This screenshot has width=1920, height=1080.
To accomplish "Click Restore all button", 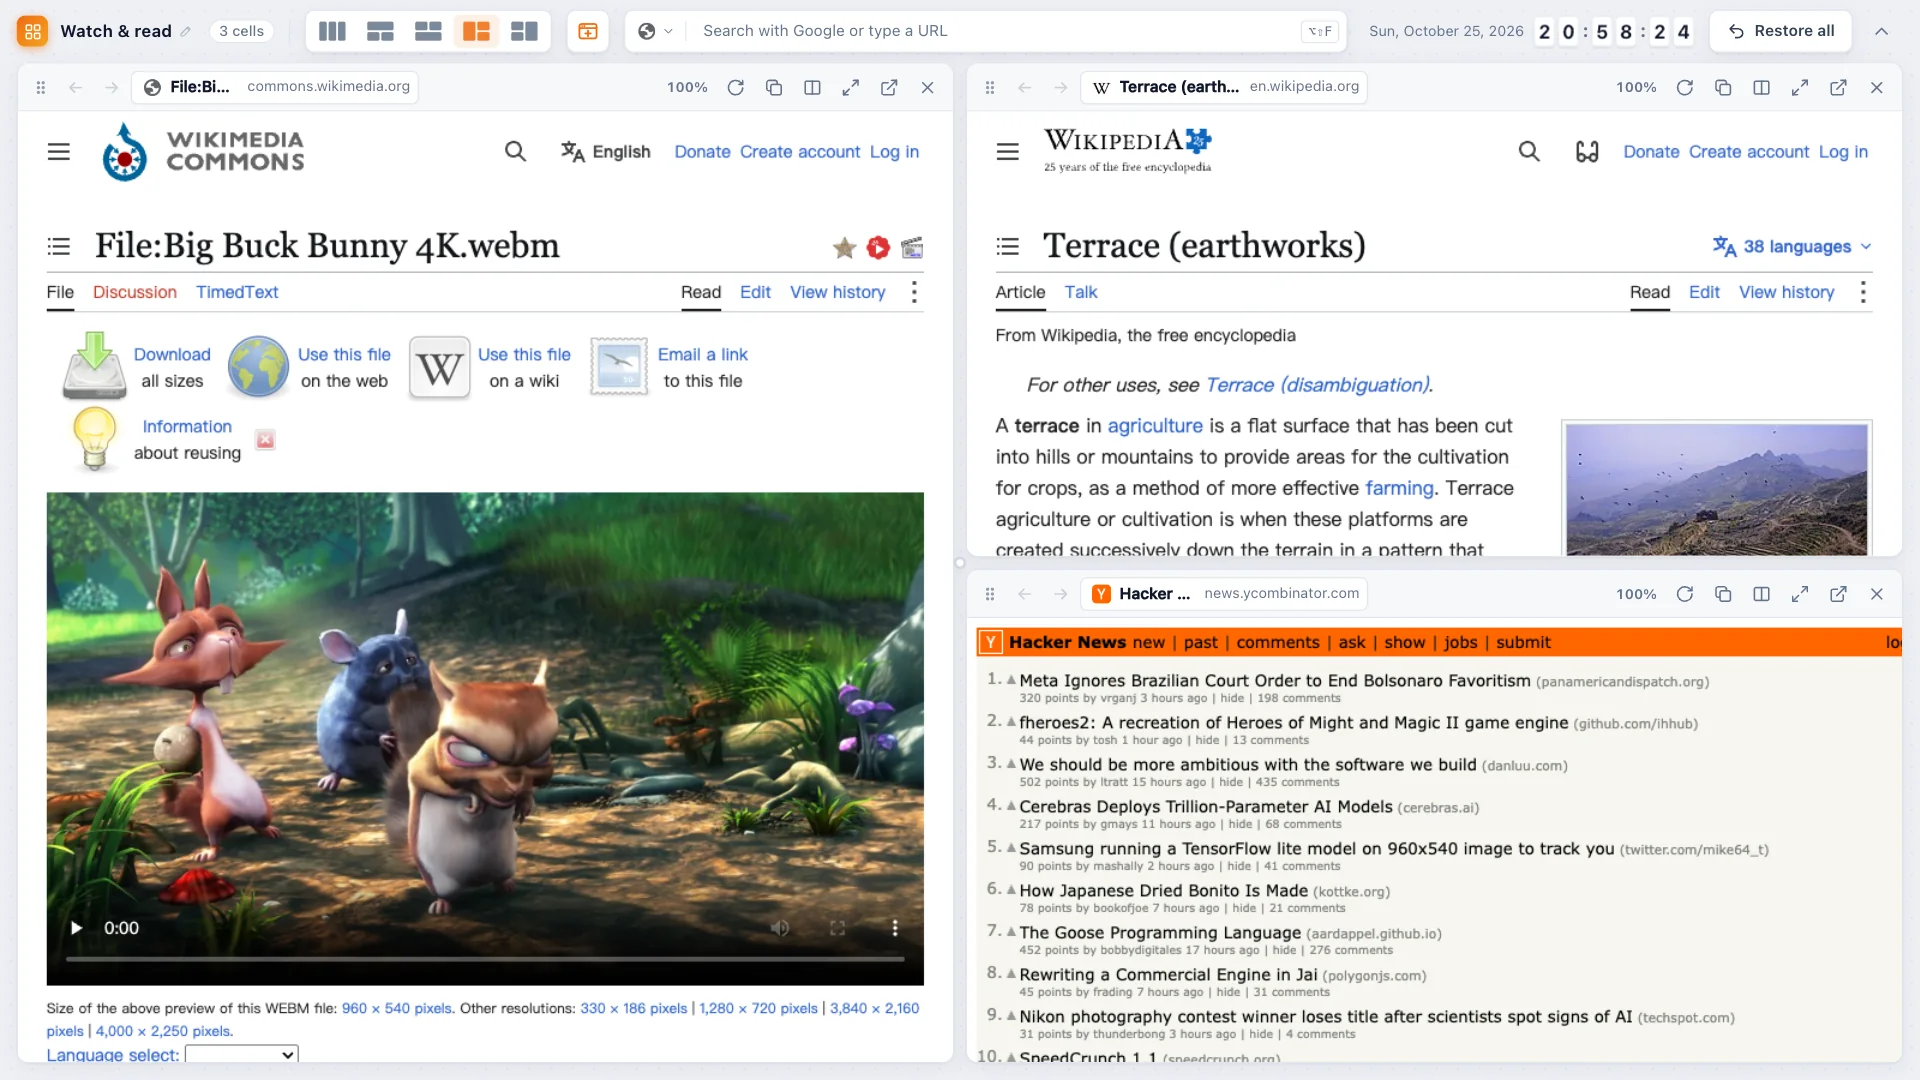I will coord(1781,31).
